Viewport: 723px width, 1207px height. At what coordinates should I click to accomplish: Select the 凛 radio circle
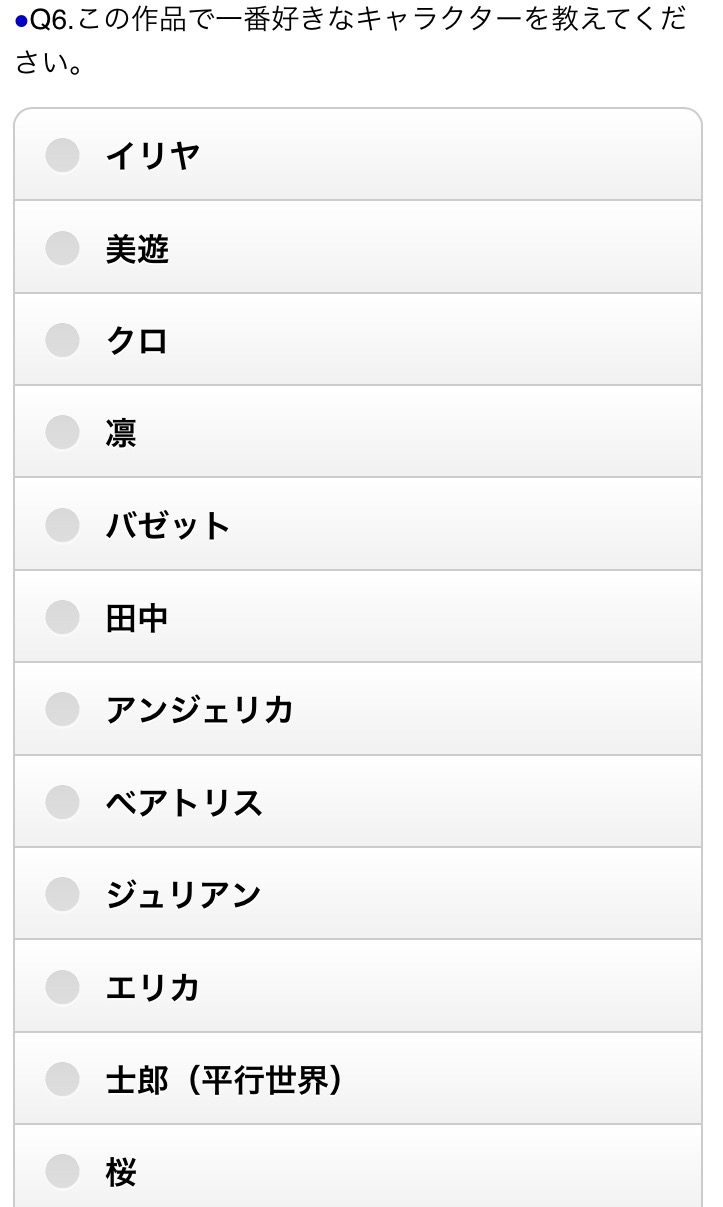(x=62, y=432)
